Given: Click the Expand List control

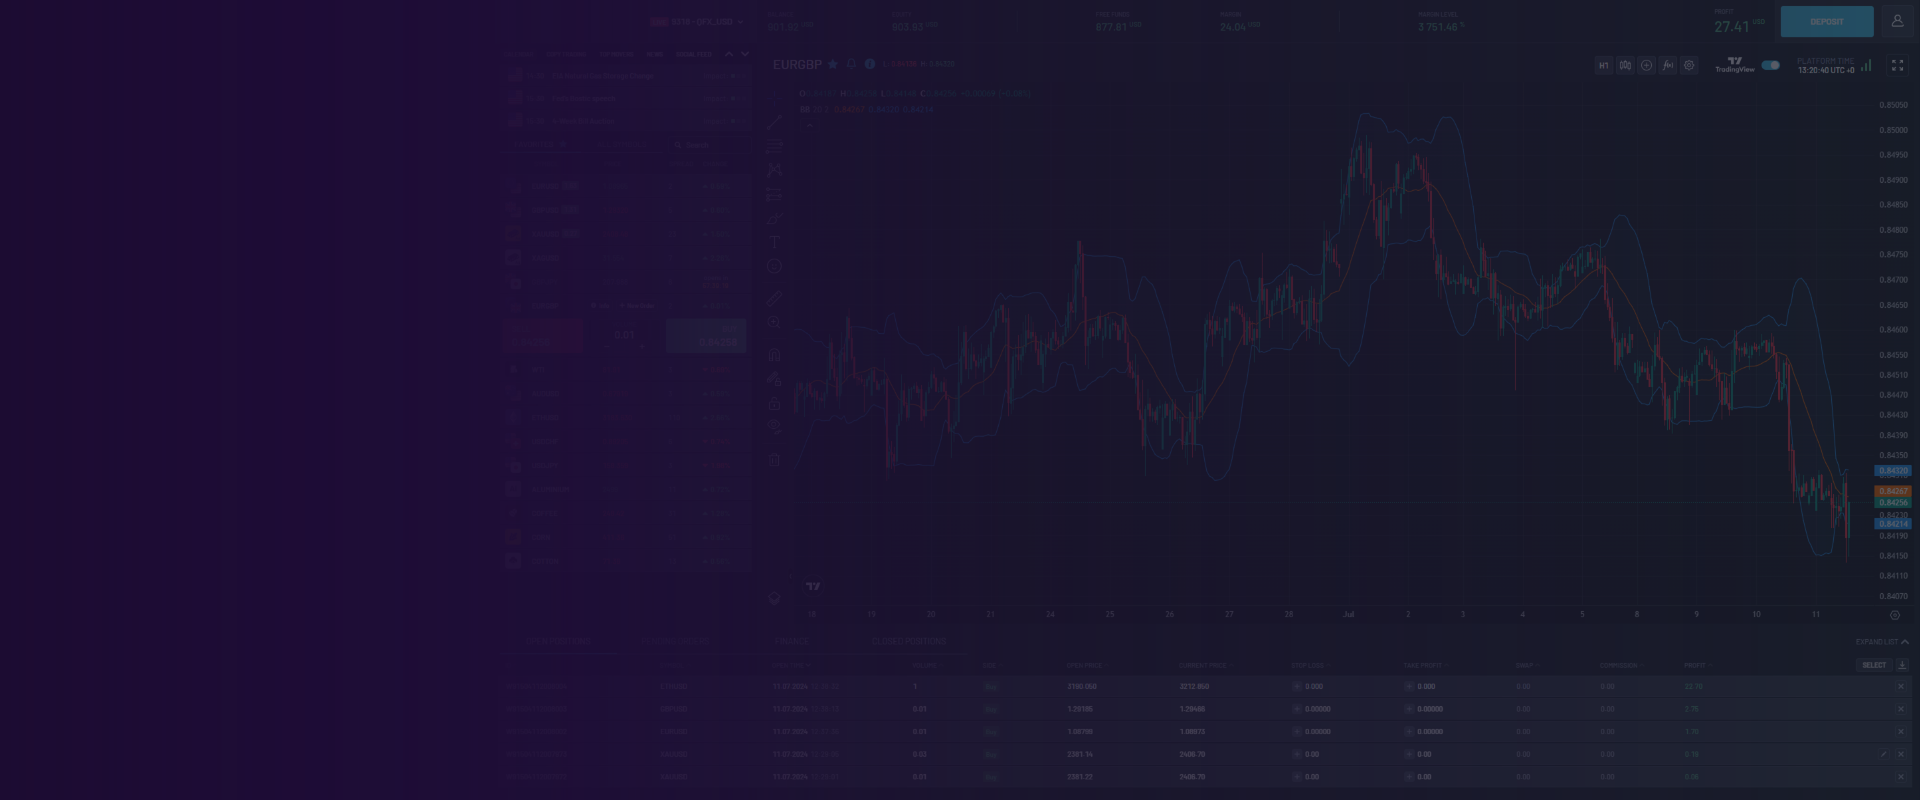Looking at the screenshot, I should pyautogui.click(x=1881, y=642).
